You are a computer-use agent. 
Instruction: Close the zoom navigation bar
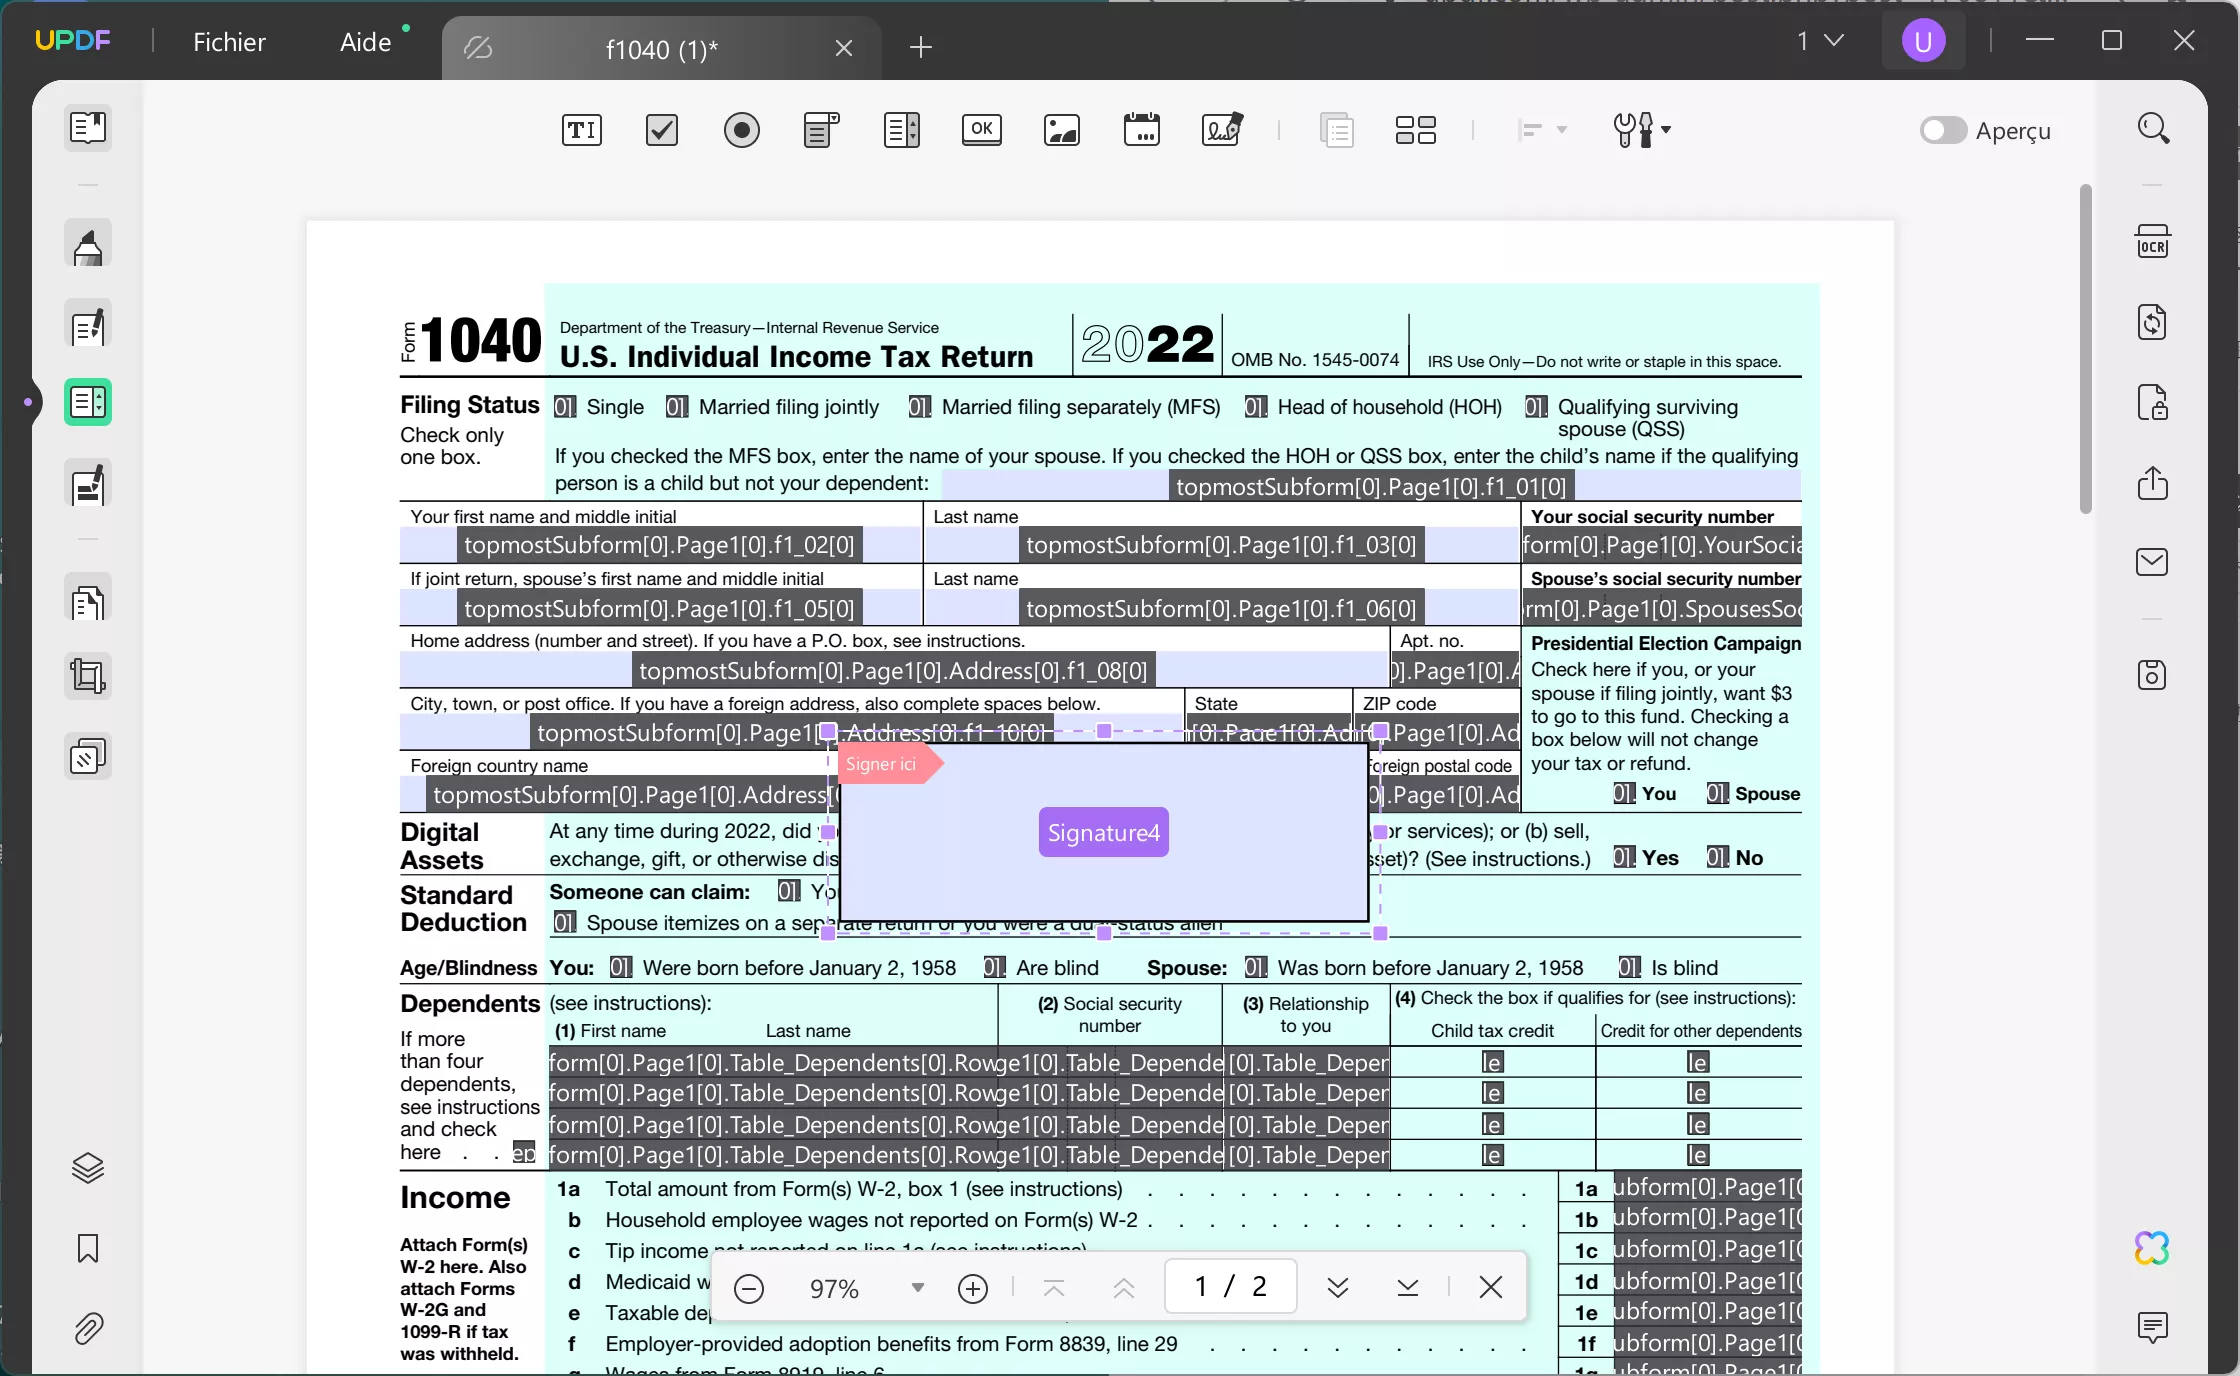tap(1491, 1287)
